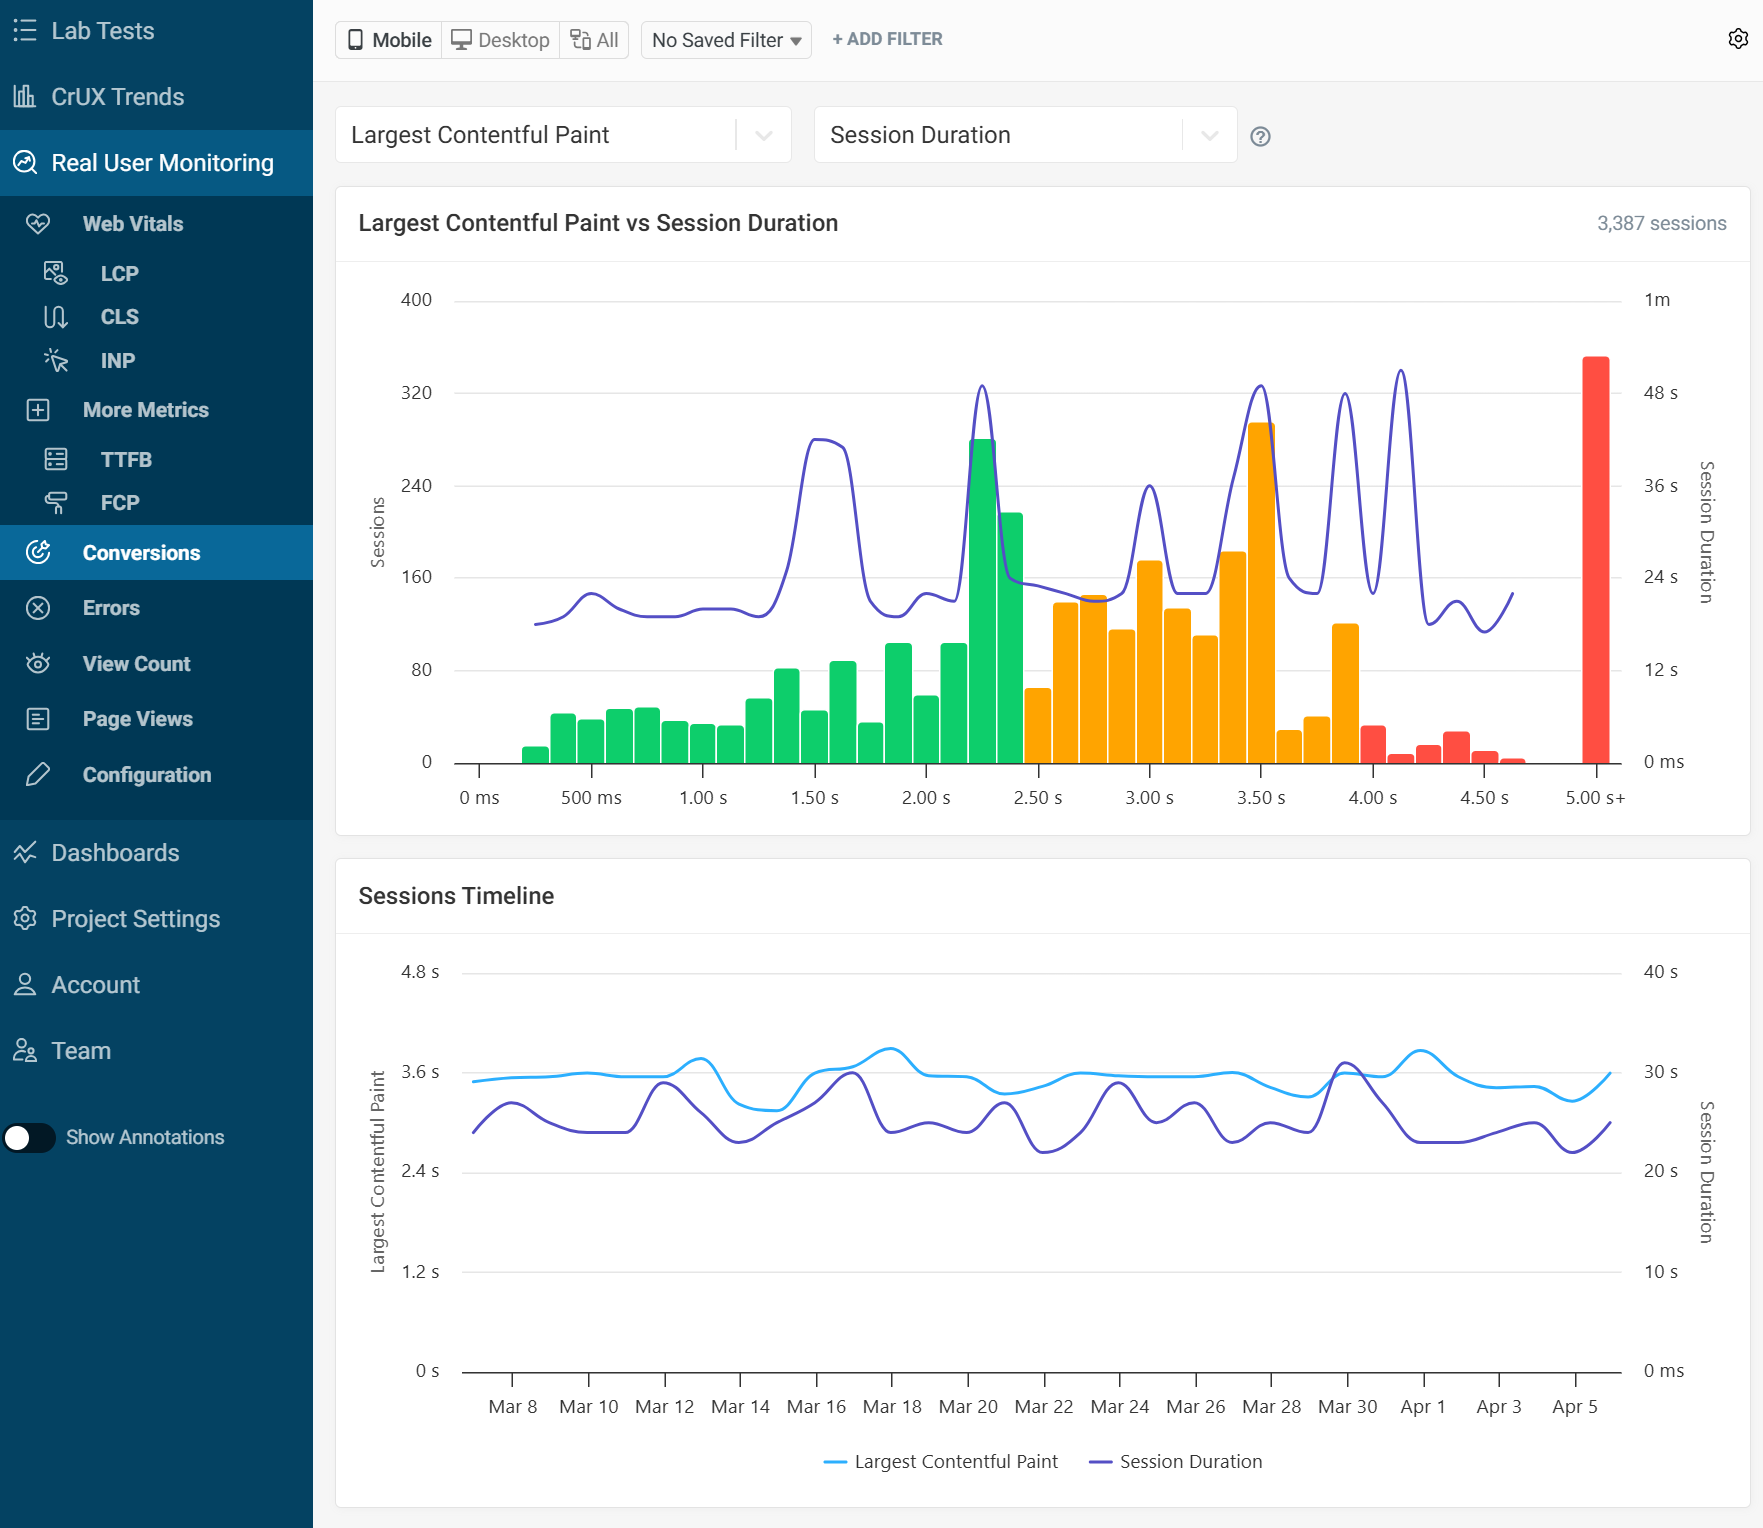Click the red 5.00 s+ bar
Image resolution: width=1763 pixels, height=1528 pixels.
point(1595,560)
